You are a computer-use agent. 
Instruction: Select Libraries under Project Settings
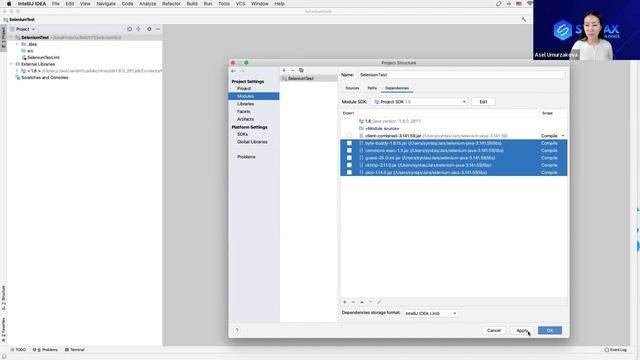point(245,104)
